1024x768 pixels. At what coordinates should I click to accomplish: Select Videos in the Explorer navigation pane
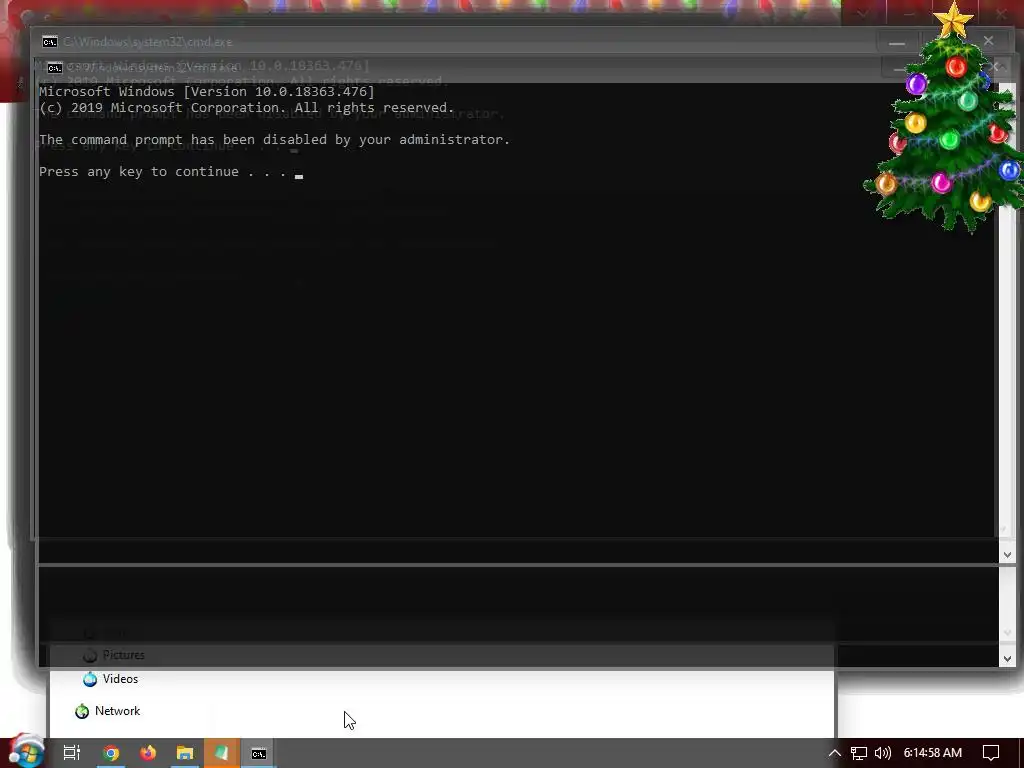tap(120, 679)
